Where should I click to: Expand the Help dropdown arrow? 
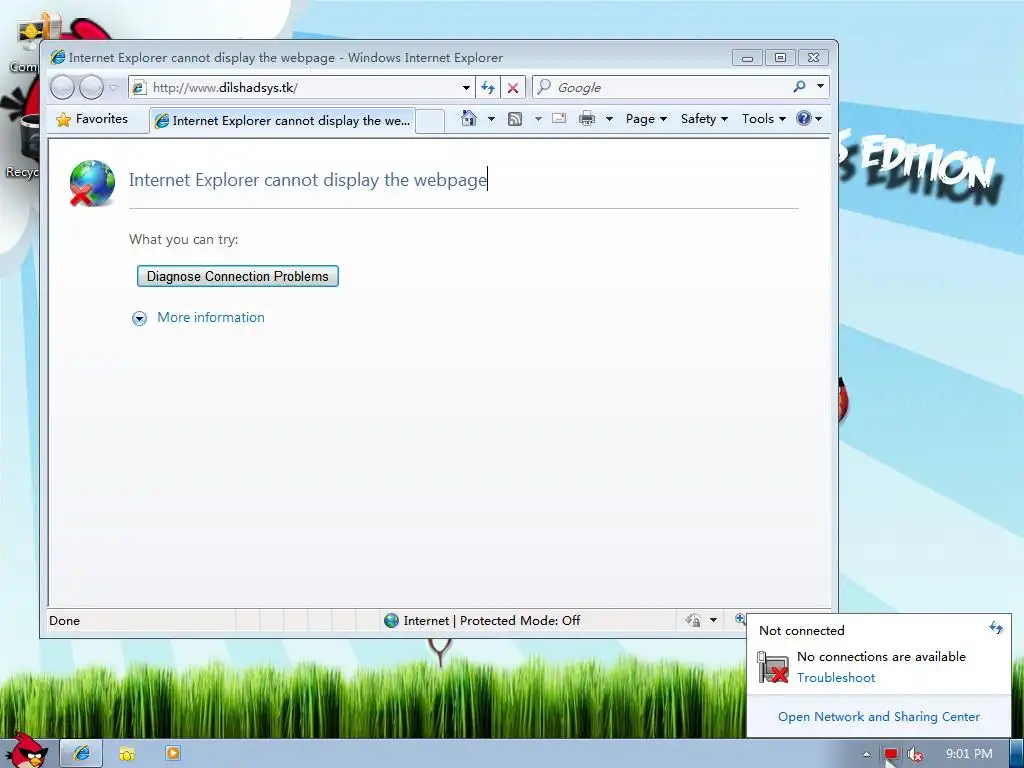819,119
